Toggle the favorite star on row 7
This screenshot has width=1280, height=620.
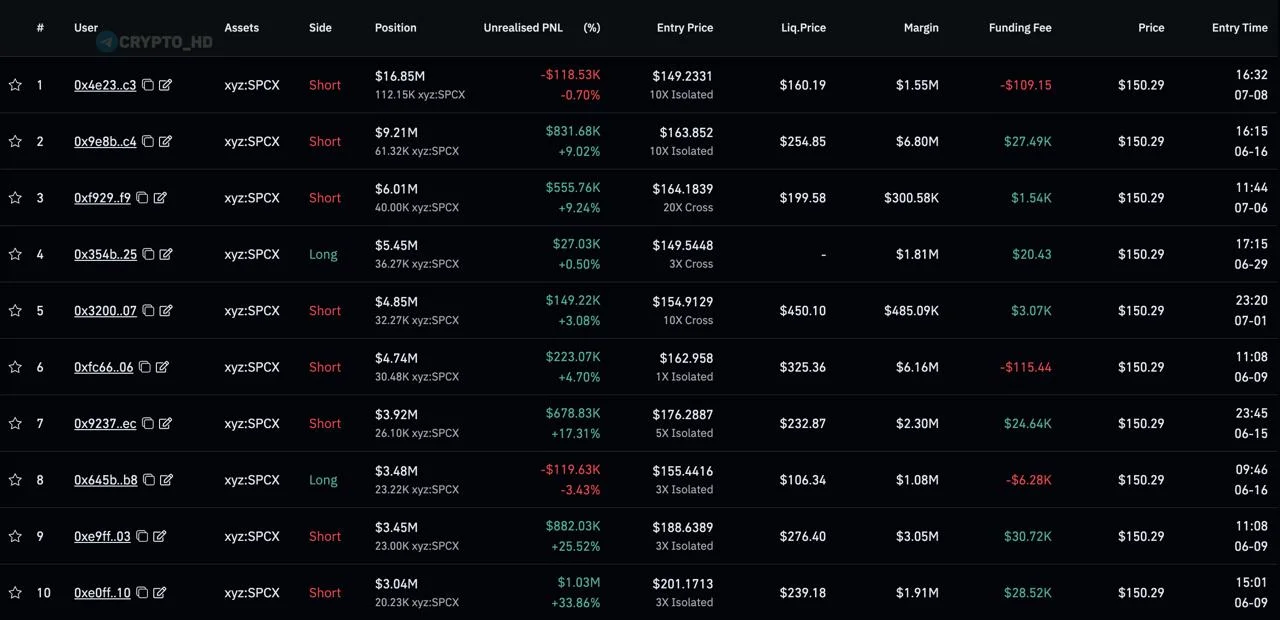click(x=15, y=424)
